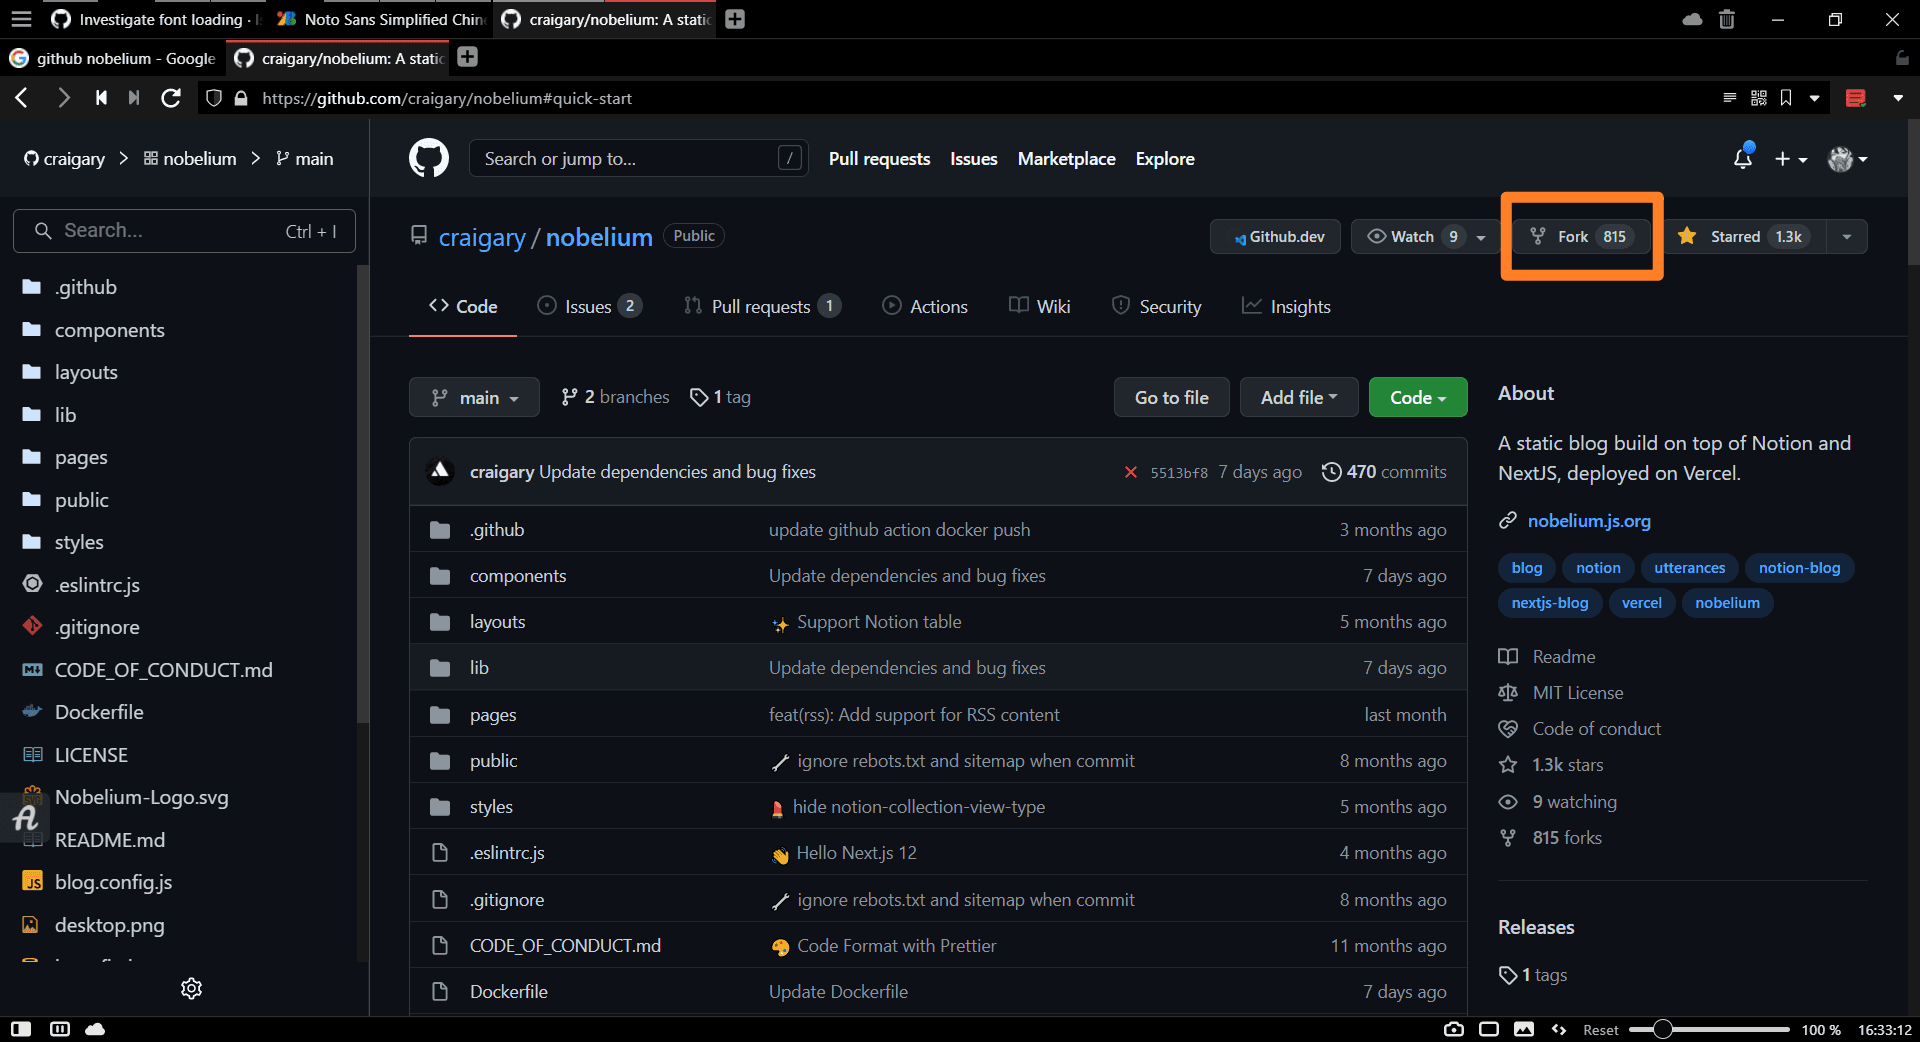Bookmark this page icon

coord(1786,98)
